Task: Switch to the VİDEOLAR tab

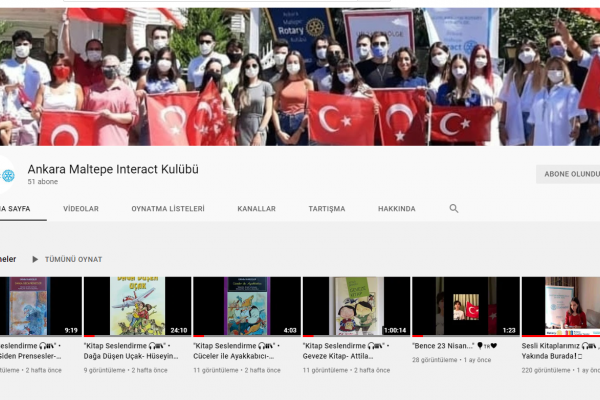Action: pyautogui.click(x=81, y=209)
